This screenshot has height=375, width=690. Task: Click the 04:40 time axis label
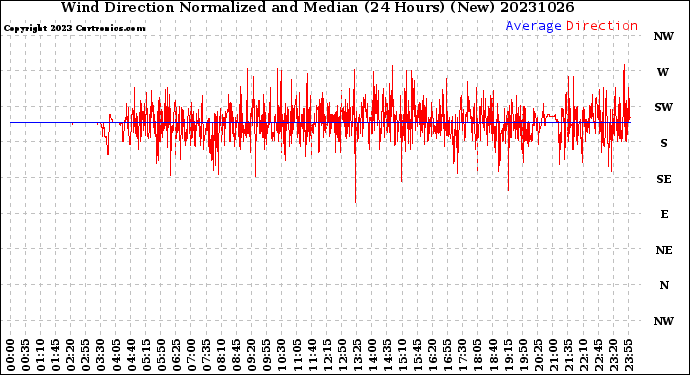click(132, 355)
